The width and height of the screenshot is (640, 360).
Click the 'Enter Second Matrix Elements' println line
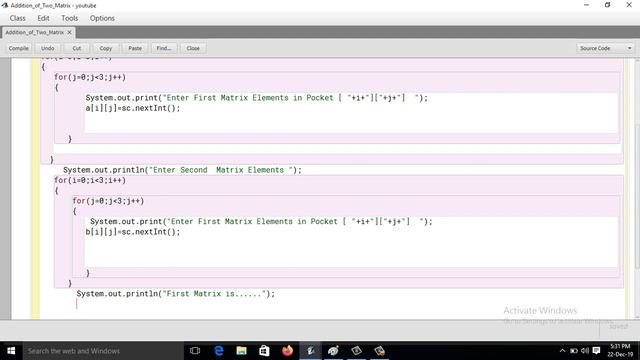click(182, 170)
